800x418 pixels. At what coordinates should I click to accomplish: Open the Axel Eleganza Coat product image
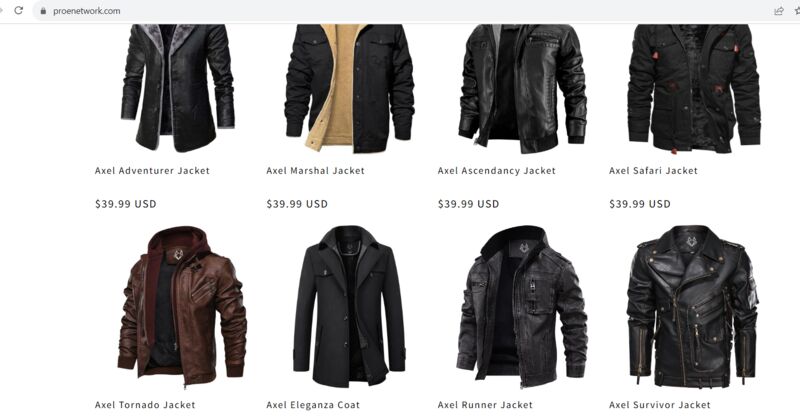point(349,306)
